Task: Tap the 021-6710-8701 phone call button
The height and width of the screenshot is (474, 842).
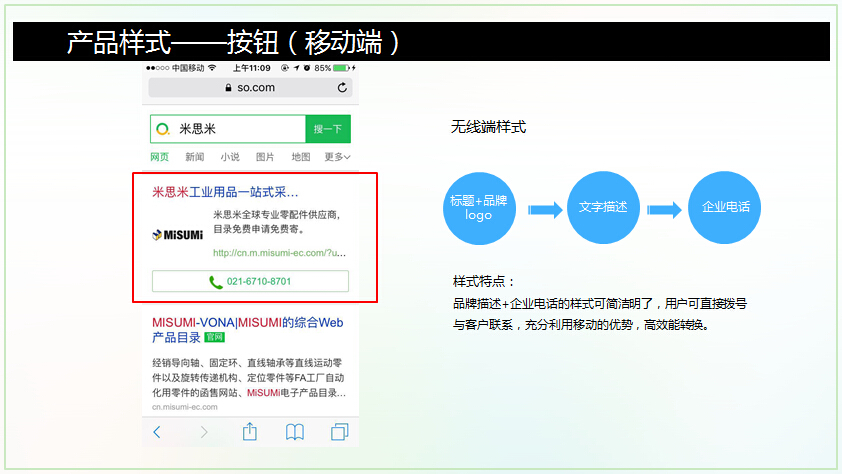Action: [250, 281]
